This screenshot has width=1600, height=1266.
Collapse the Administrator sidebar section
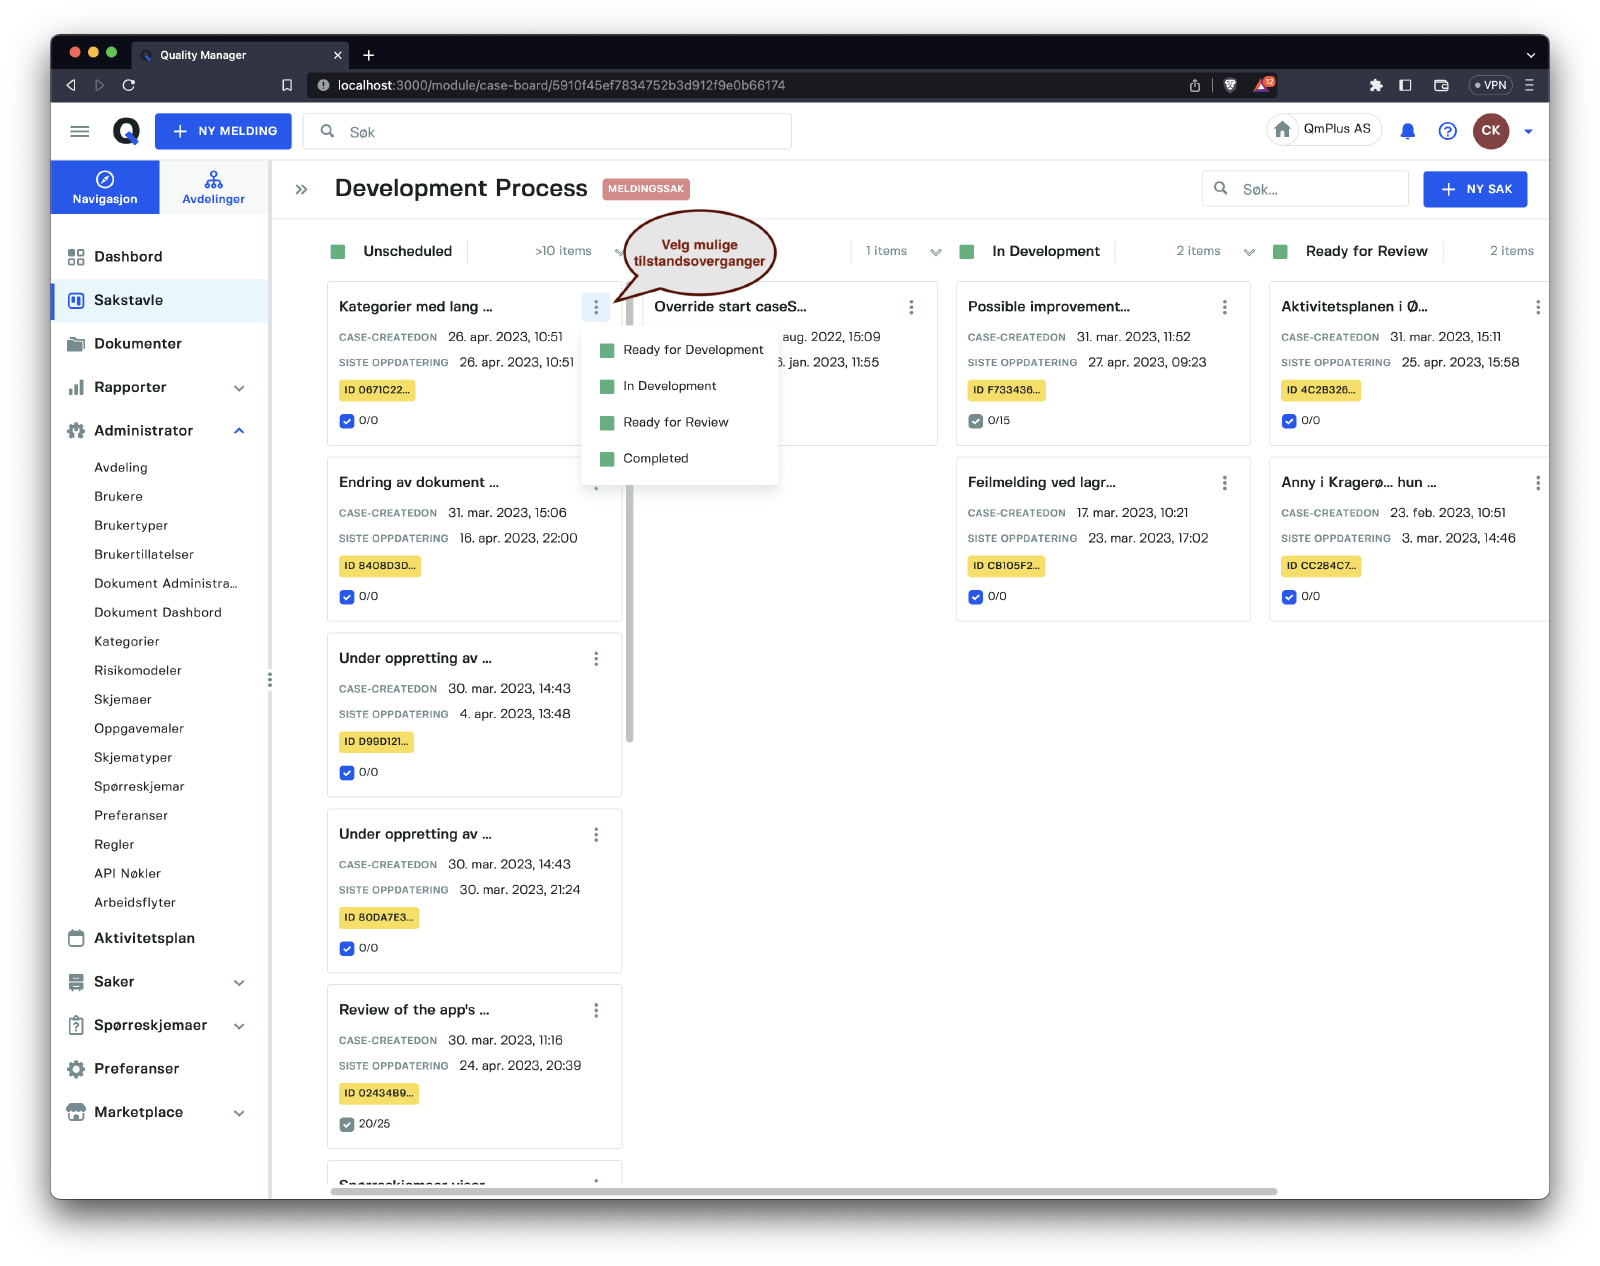[x=239, y=431]
